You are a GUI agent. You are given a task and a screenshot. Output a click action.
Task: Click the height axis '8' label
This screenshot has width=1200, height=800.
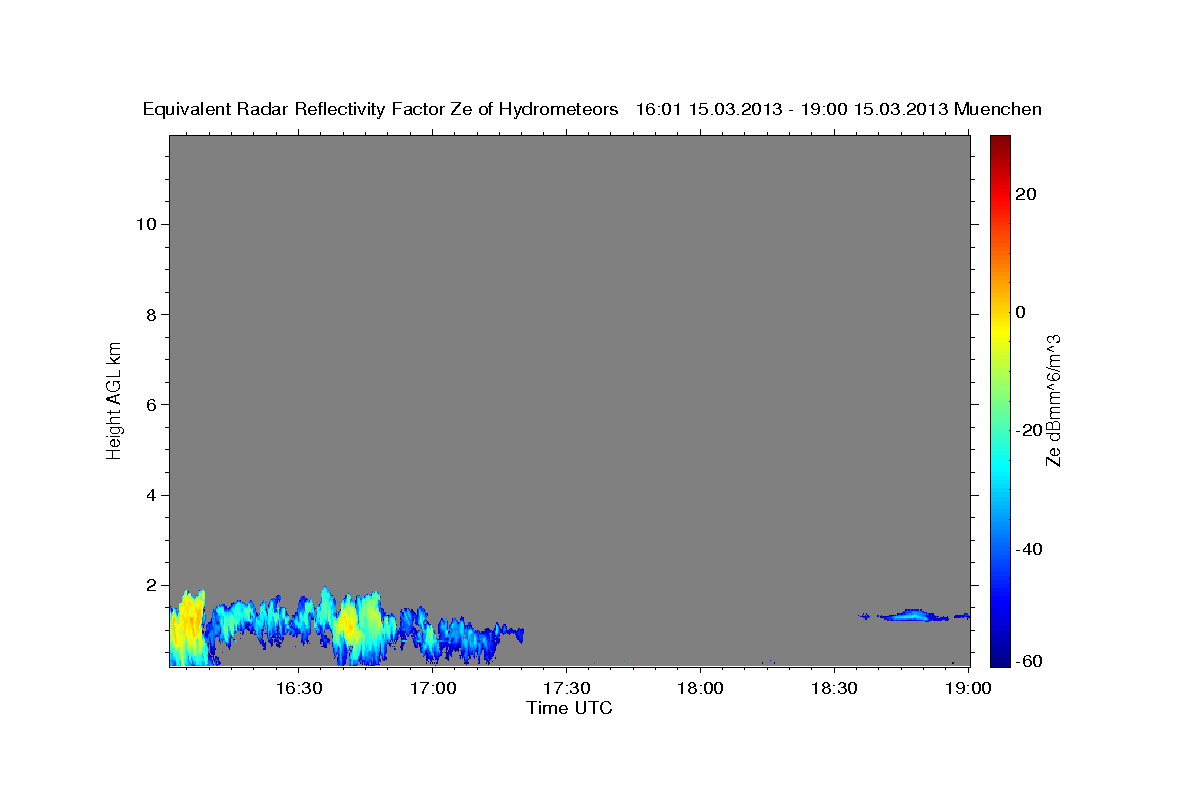pos(153,314)
